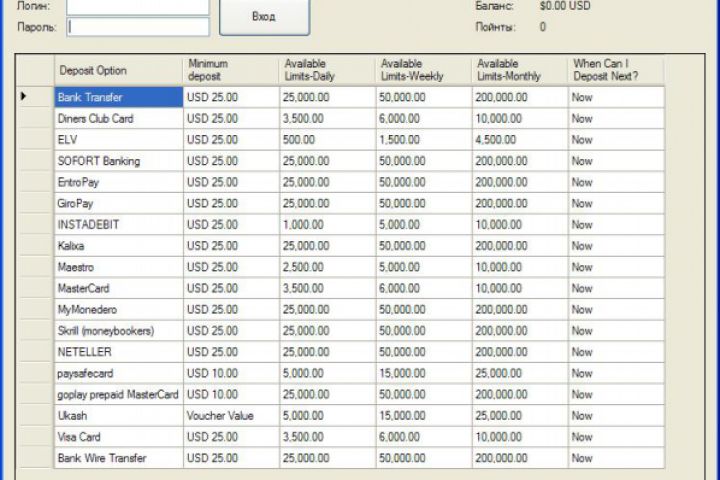Image resolution: width=720 pixels, height=480 pixels.
Task: Click the 4,500.00 monthly limit for ELV
Action: [x=520, y=140]
